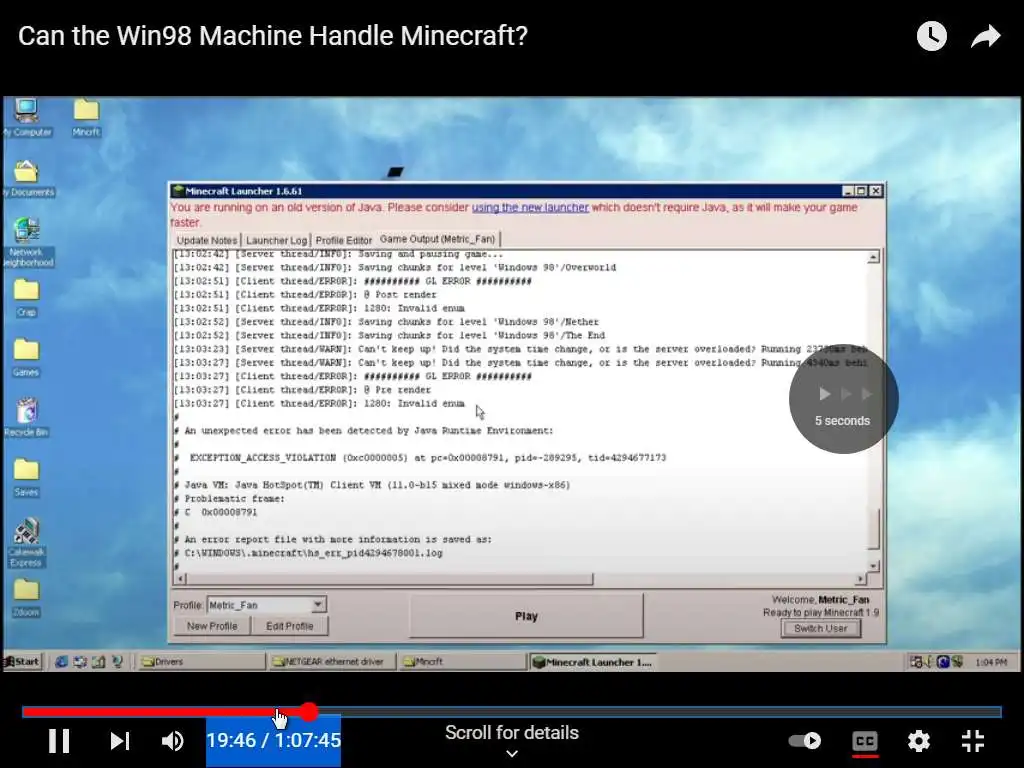Screen dimensions: 1024x768
Task: Click the Watch later clock icon
Action: [931, 36]
